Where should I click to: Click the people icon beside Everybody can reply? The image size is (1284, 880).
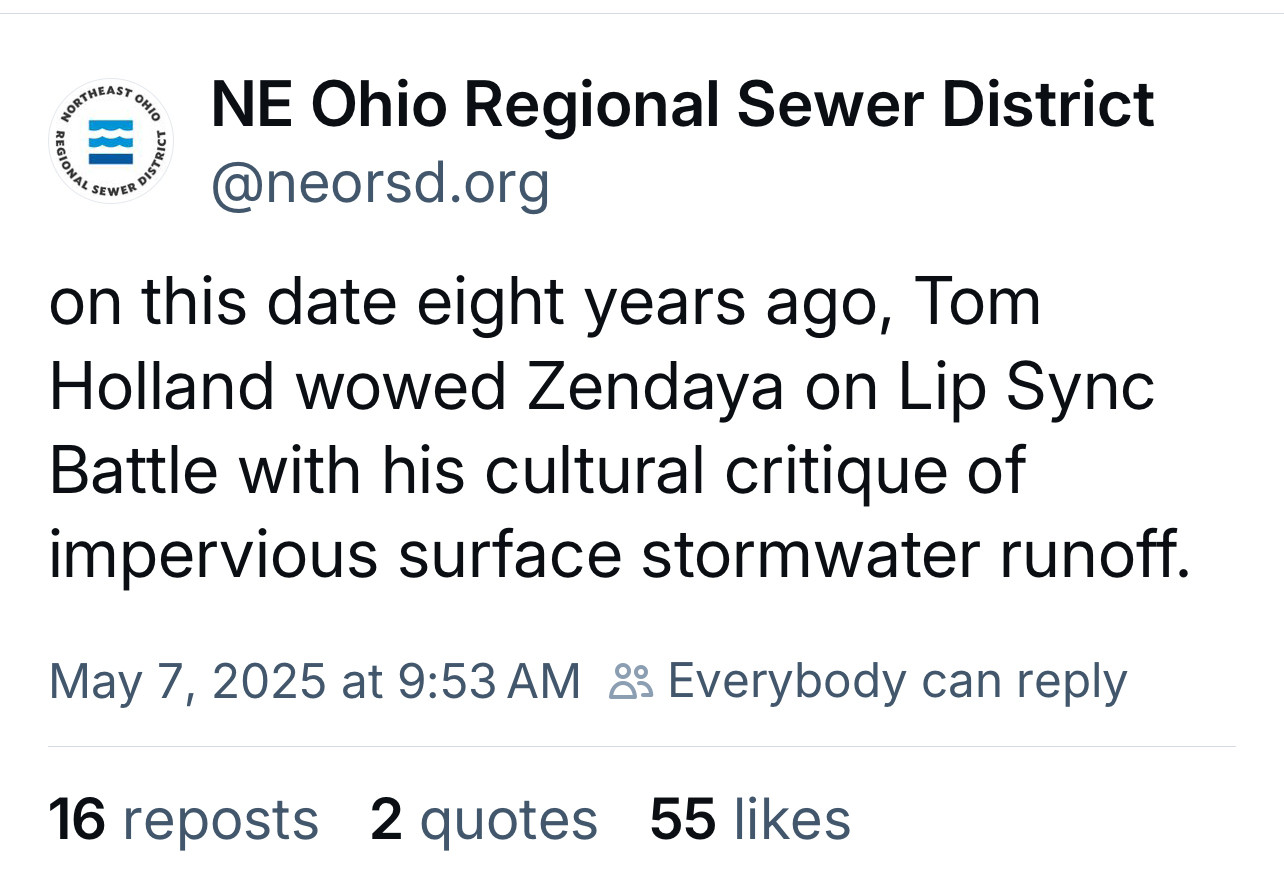coord(631,682)
